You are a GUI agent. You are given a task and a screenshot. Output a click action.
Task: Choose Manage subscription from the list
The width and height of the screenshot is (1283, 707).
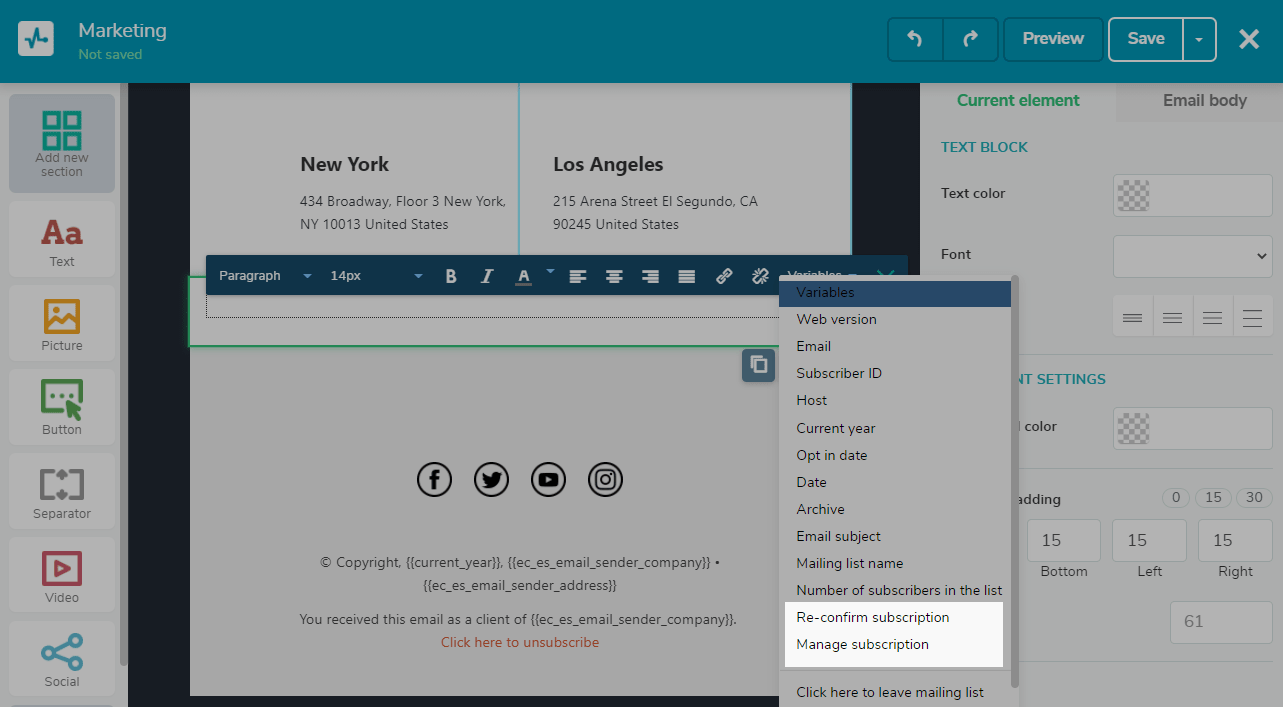pos(862,644)
